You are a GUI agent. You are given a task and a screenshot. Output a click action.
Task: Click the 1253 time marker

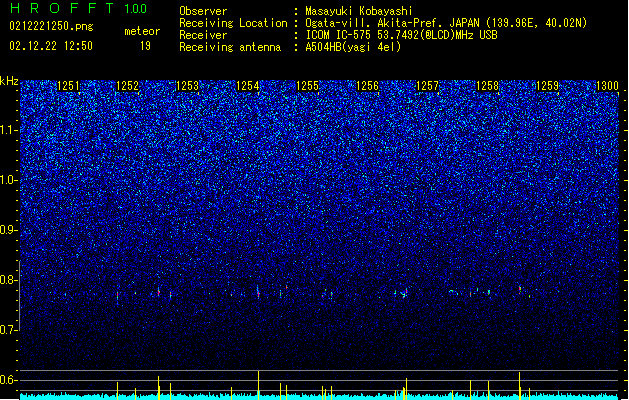point(188,86)
